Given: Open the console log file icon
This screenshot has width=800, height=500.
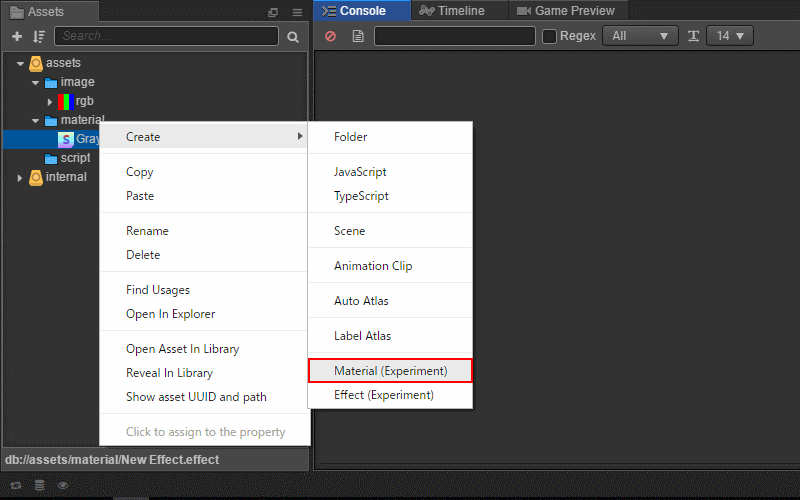Looking at the screenshot, I should click(x=358, y=36).
